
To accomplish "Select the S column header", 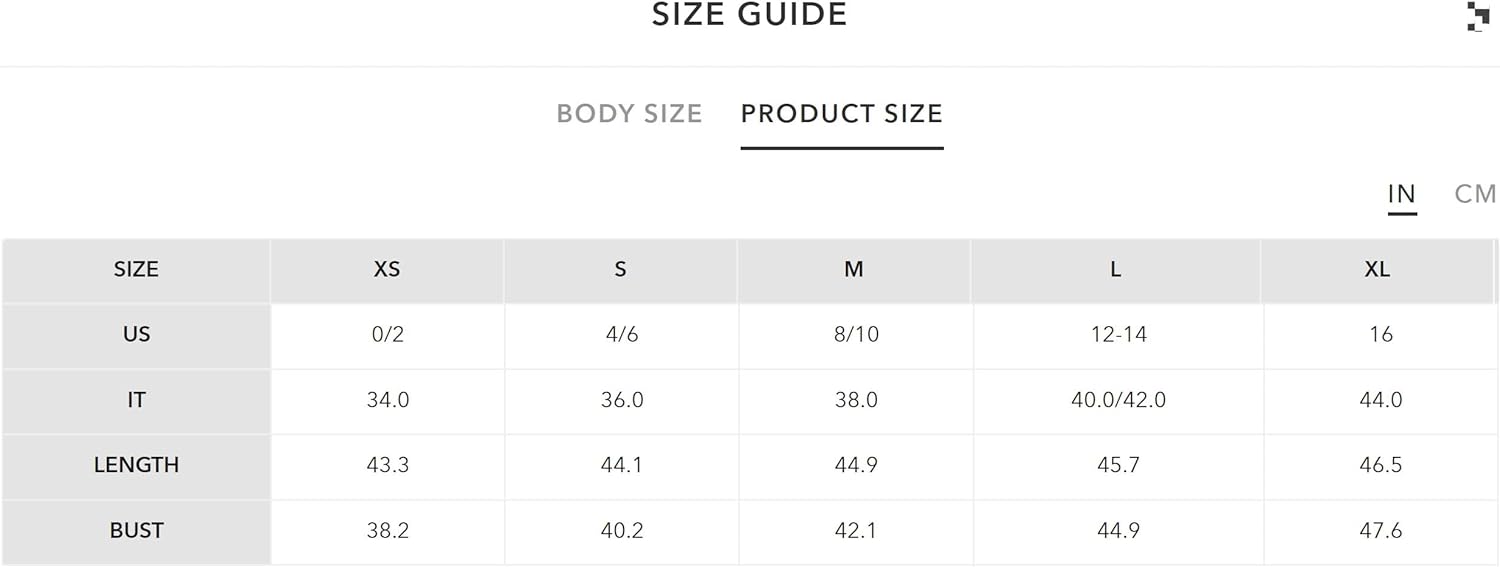I will point(621,270).
